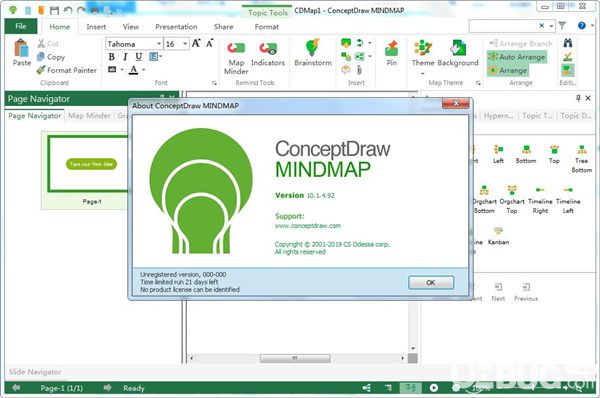The image size is (600, 398).
Task: Expand the Font group dialog launcher
Action: (214, 83)
